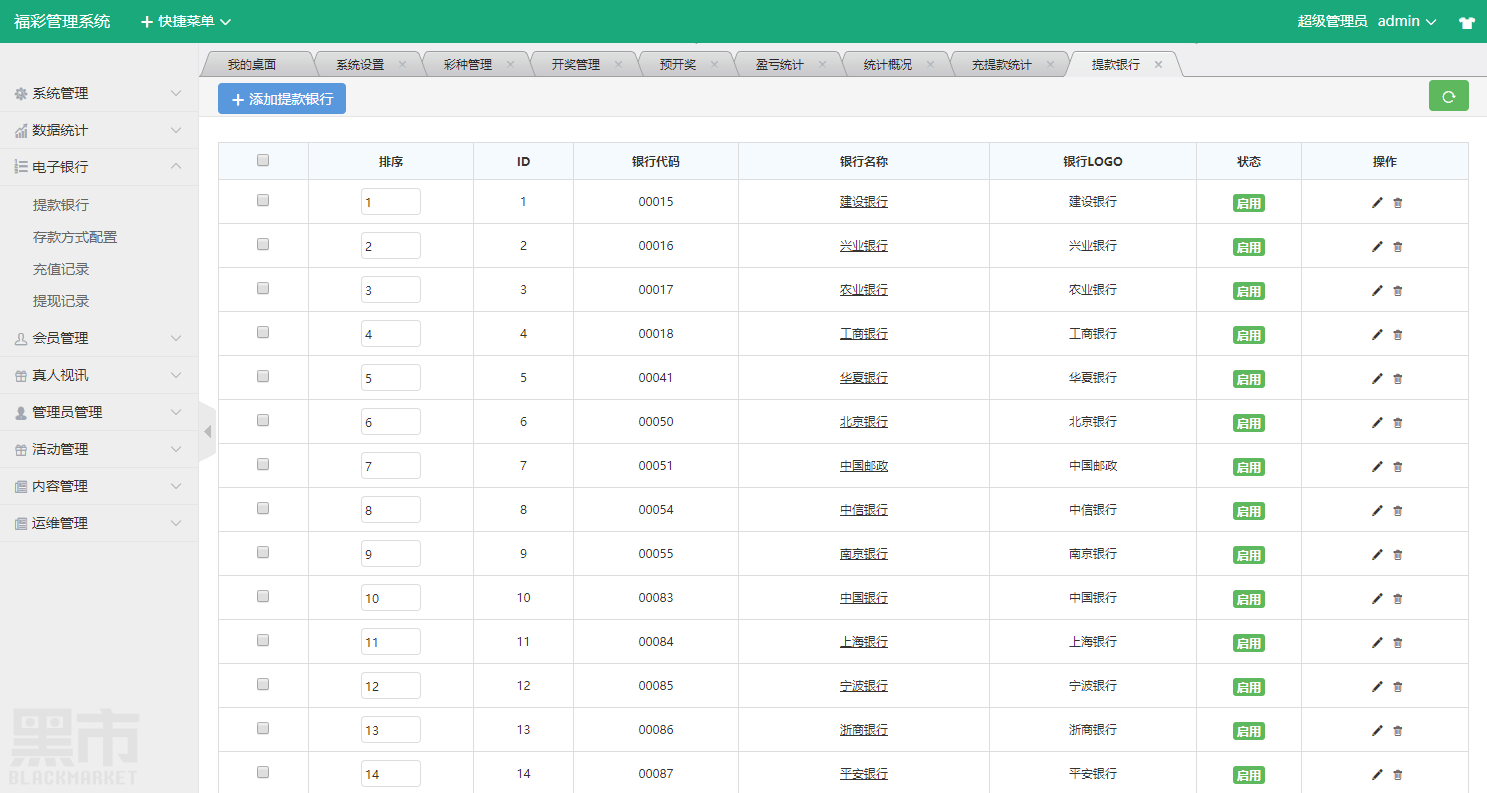Click pencil edit icon for 兴业银行

(1377, 247)
